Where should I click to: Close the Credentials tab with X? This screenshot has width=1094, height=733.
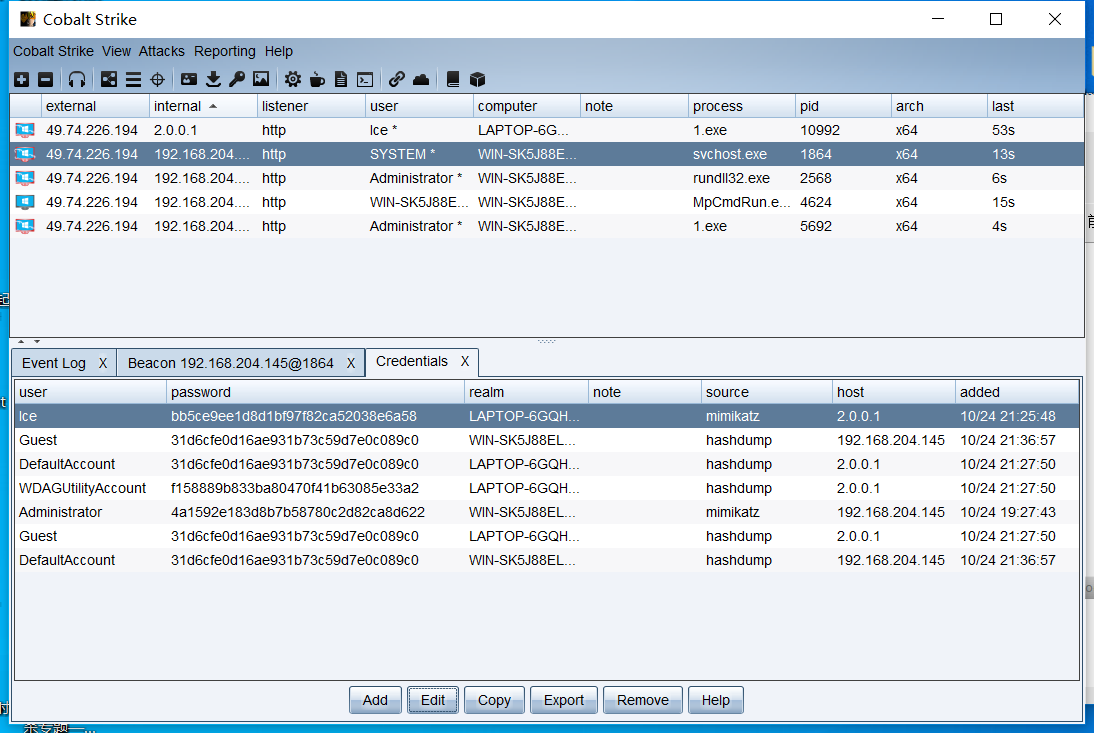465,361
